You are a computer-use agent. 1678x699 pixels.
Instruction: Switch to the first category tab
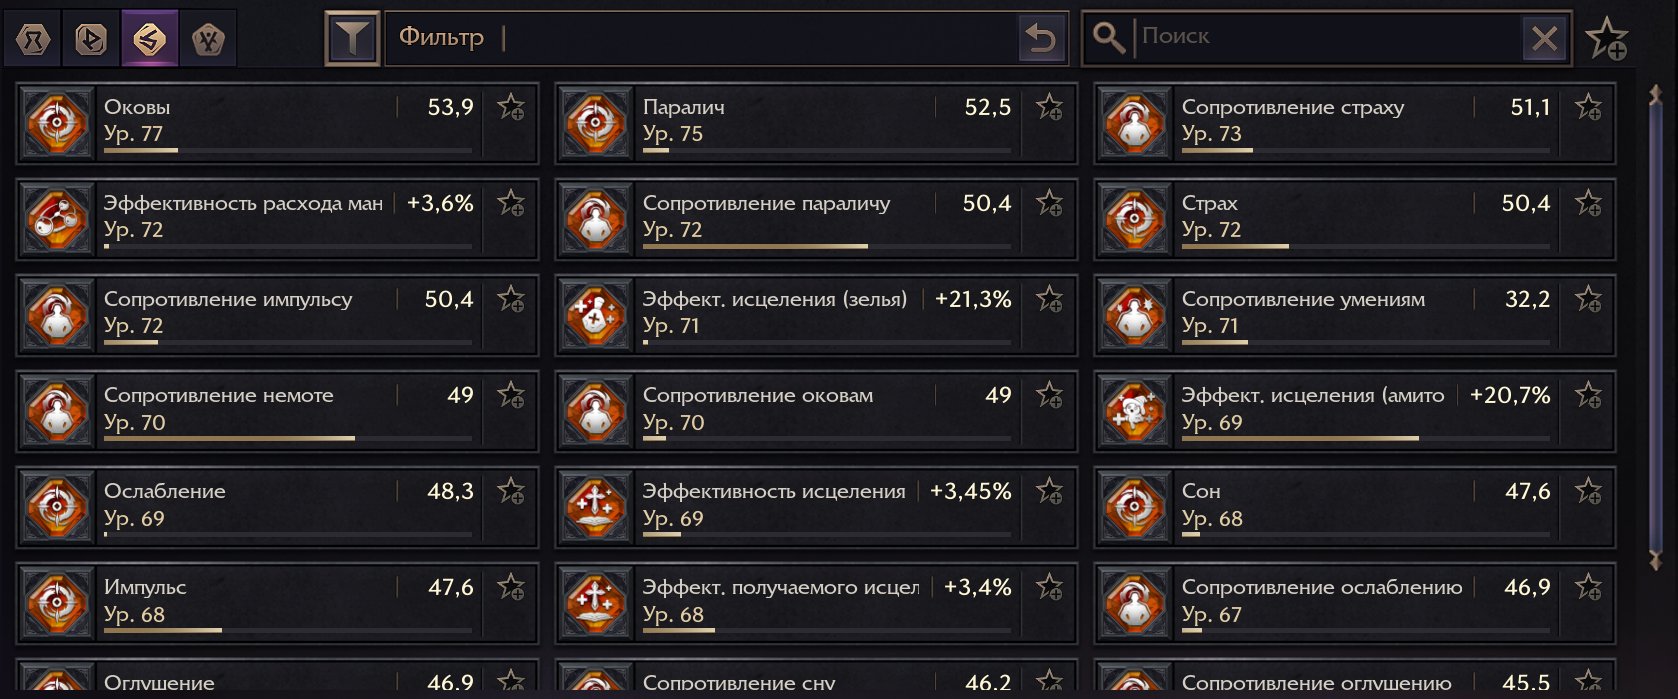(33, 39)
